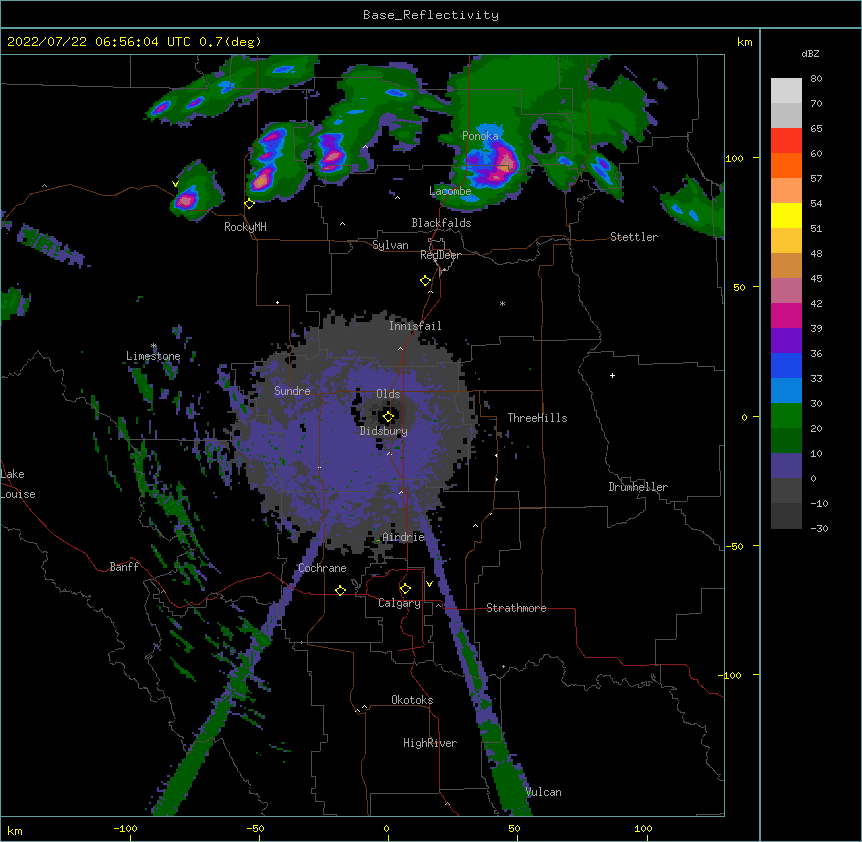Click the Calgary city label
This screenshot has height=842, width=862.
point(399,603)
